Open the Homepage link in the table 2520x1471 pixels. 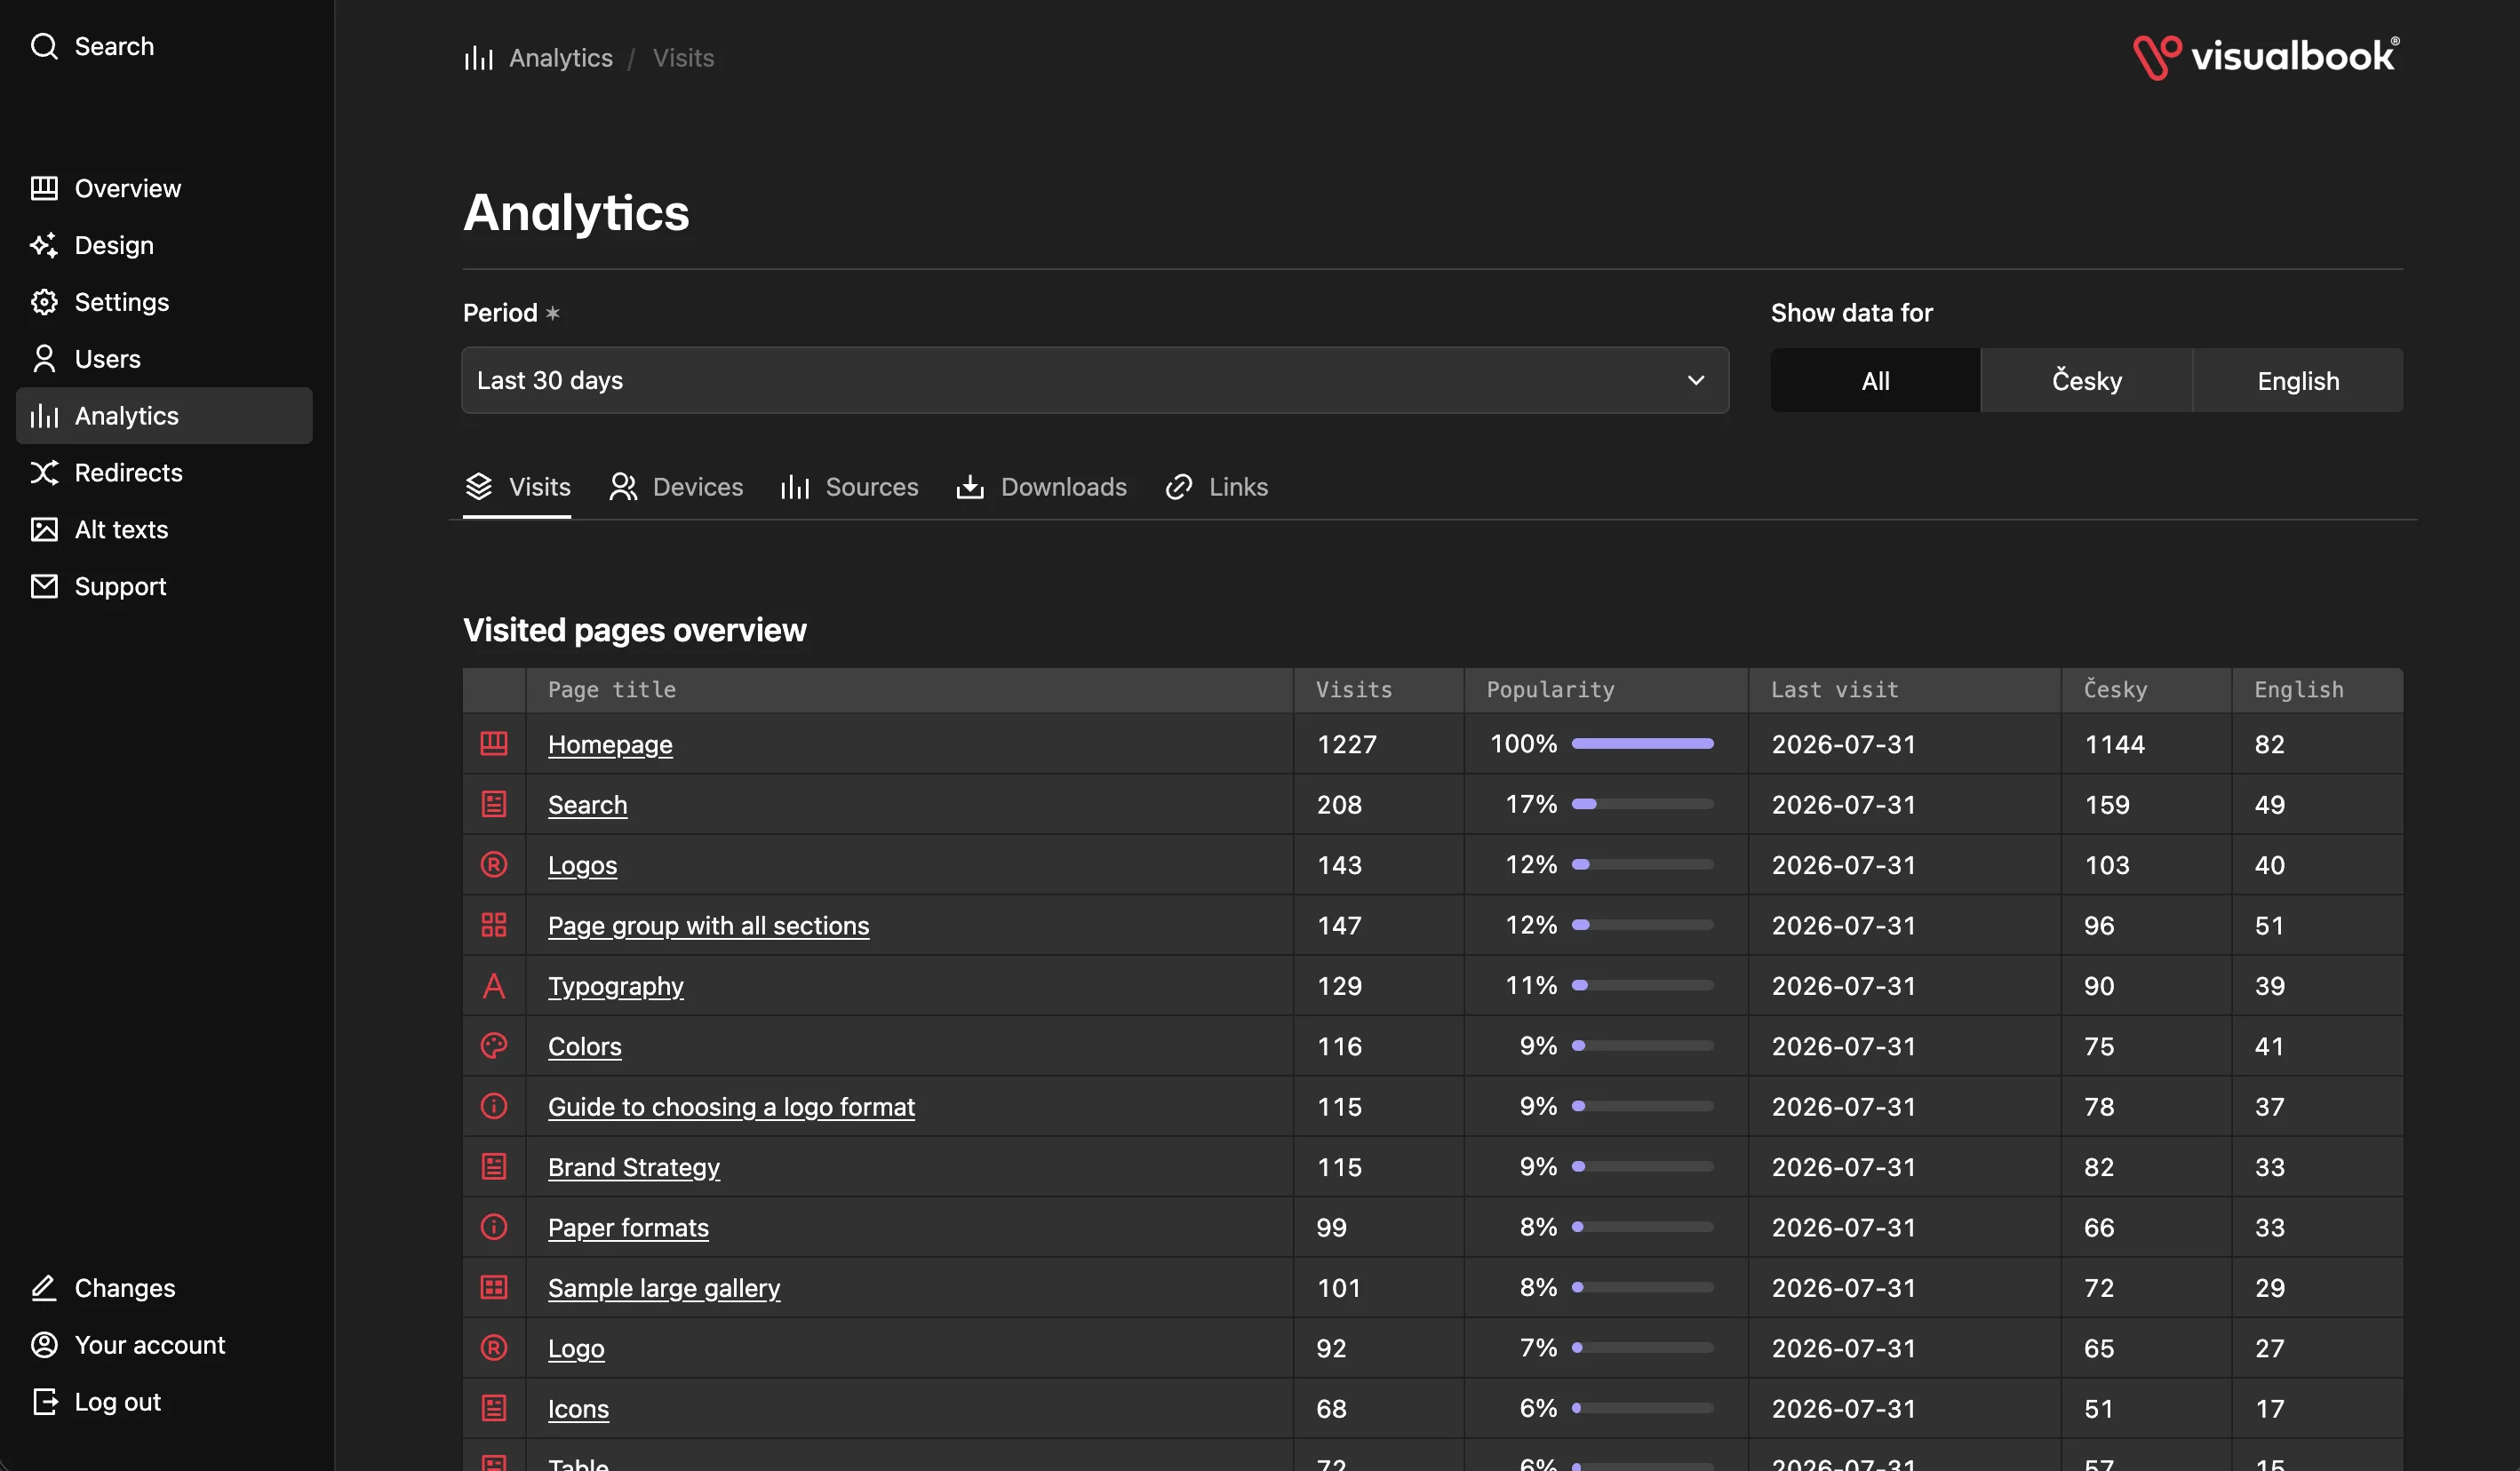(x=610, y=744)
